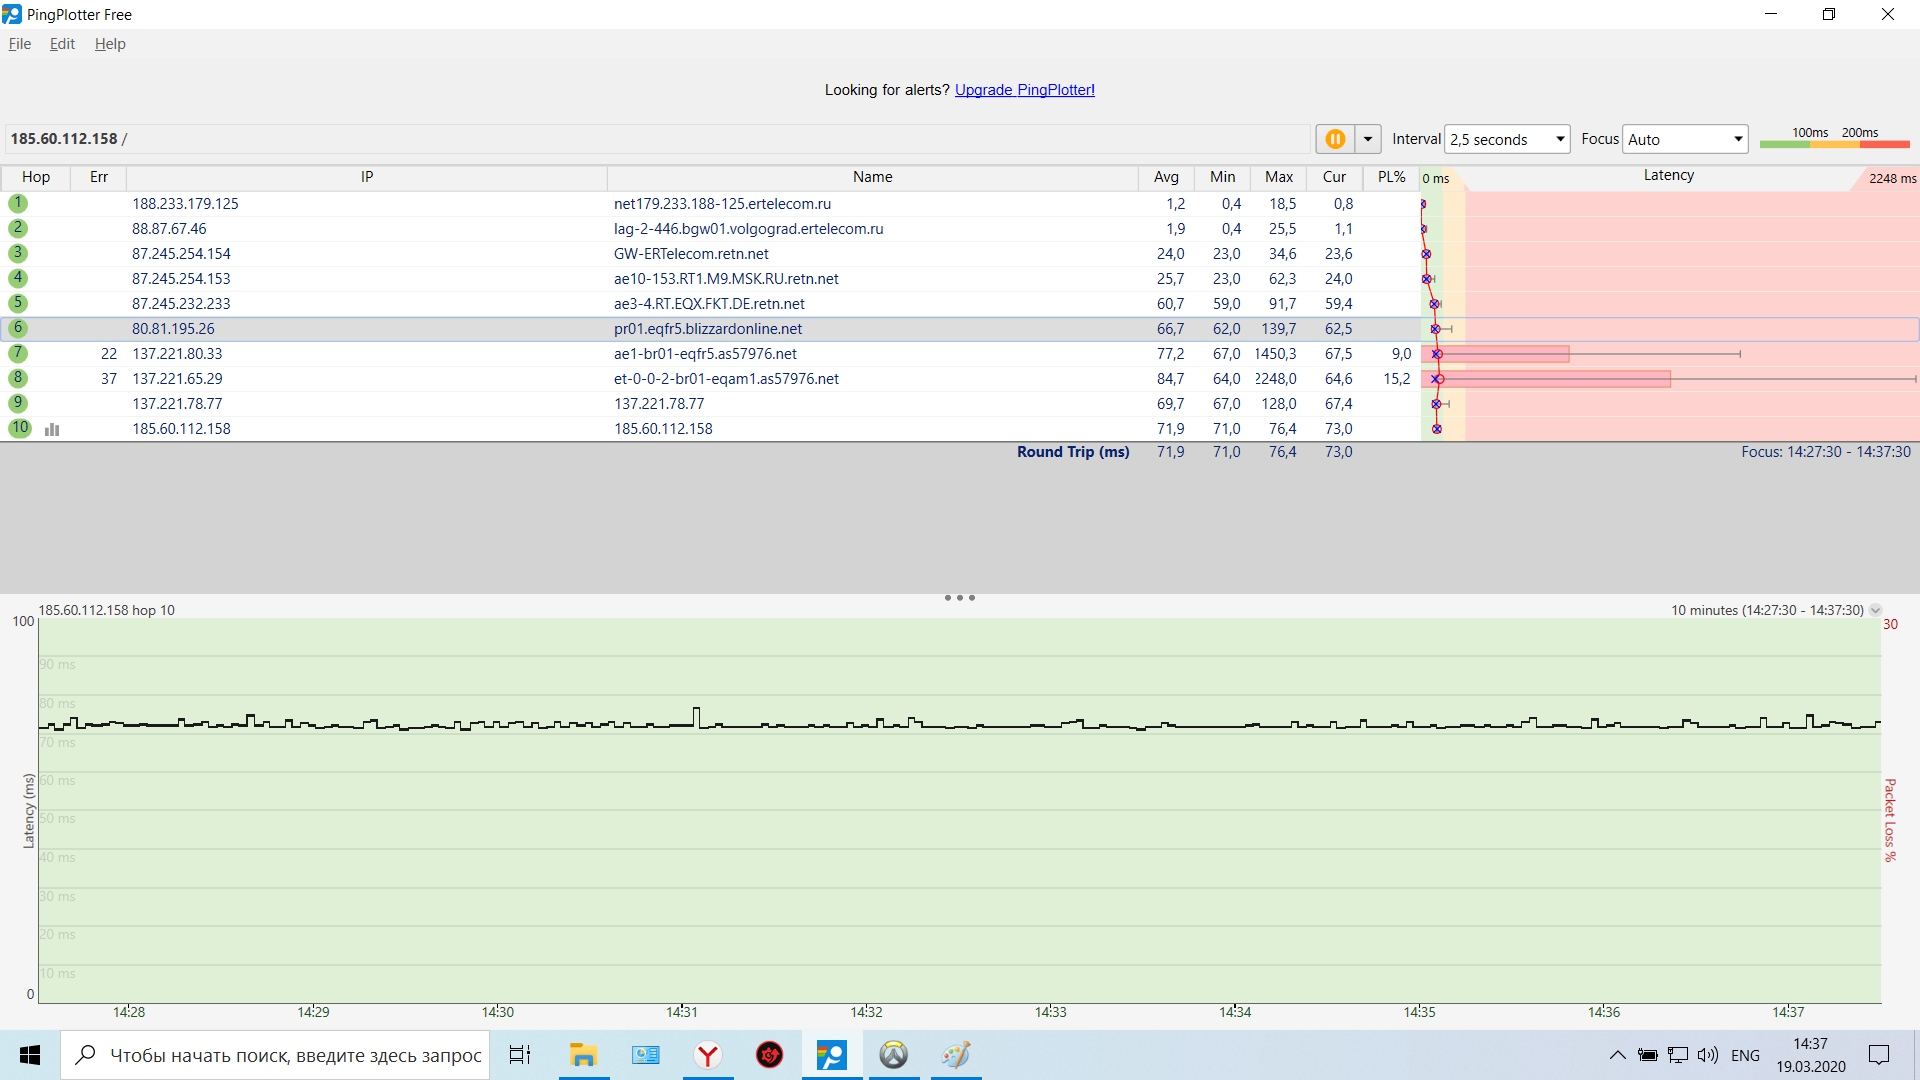The width and height of the screenshot is (1920, 1080).
Task: Open the Focus dropdown set to Auto
Action: click(x=1685, y=139)
